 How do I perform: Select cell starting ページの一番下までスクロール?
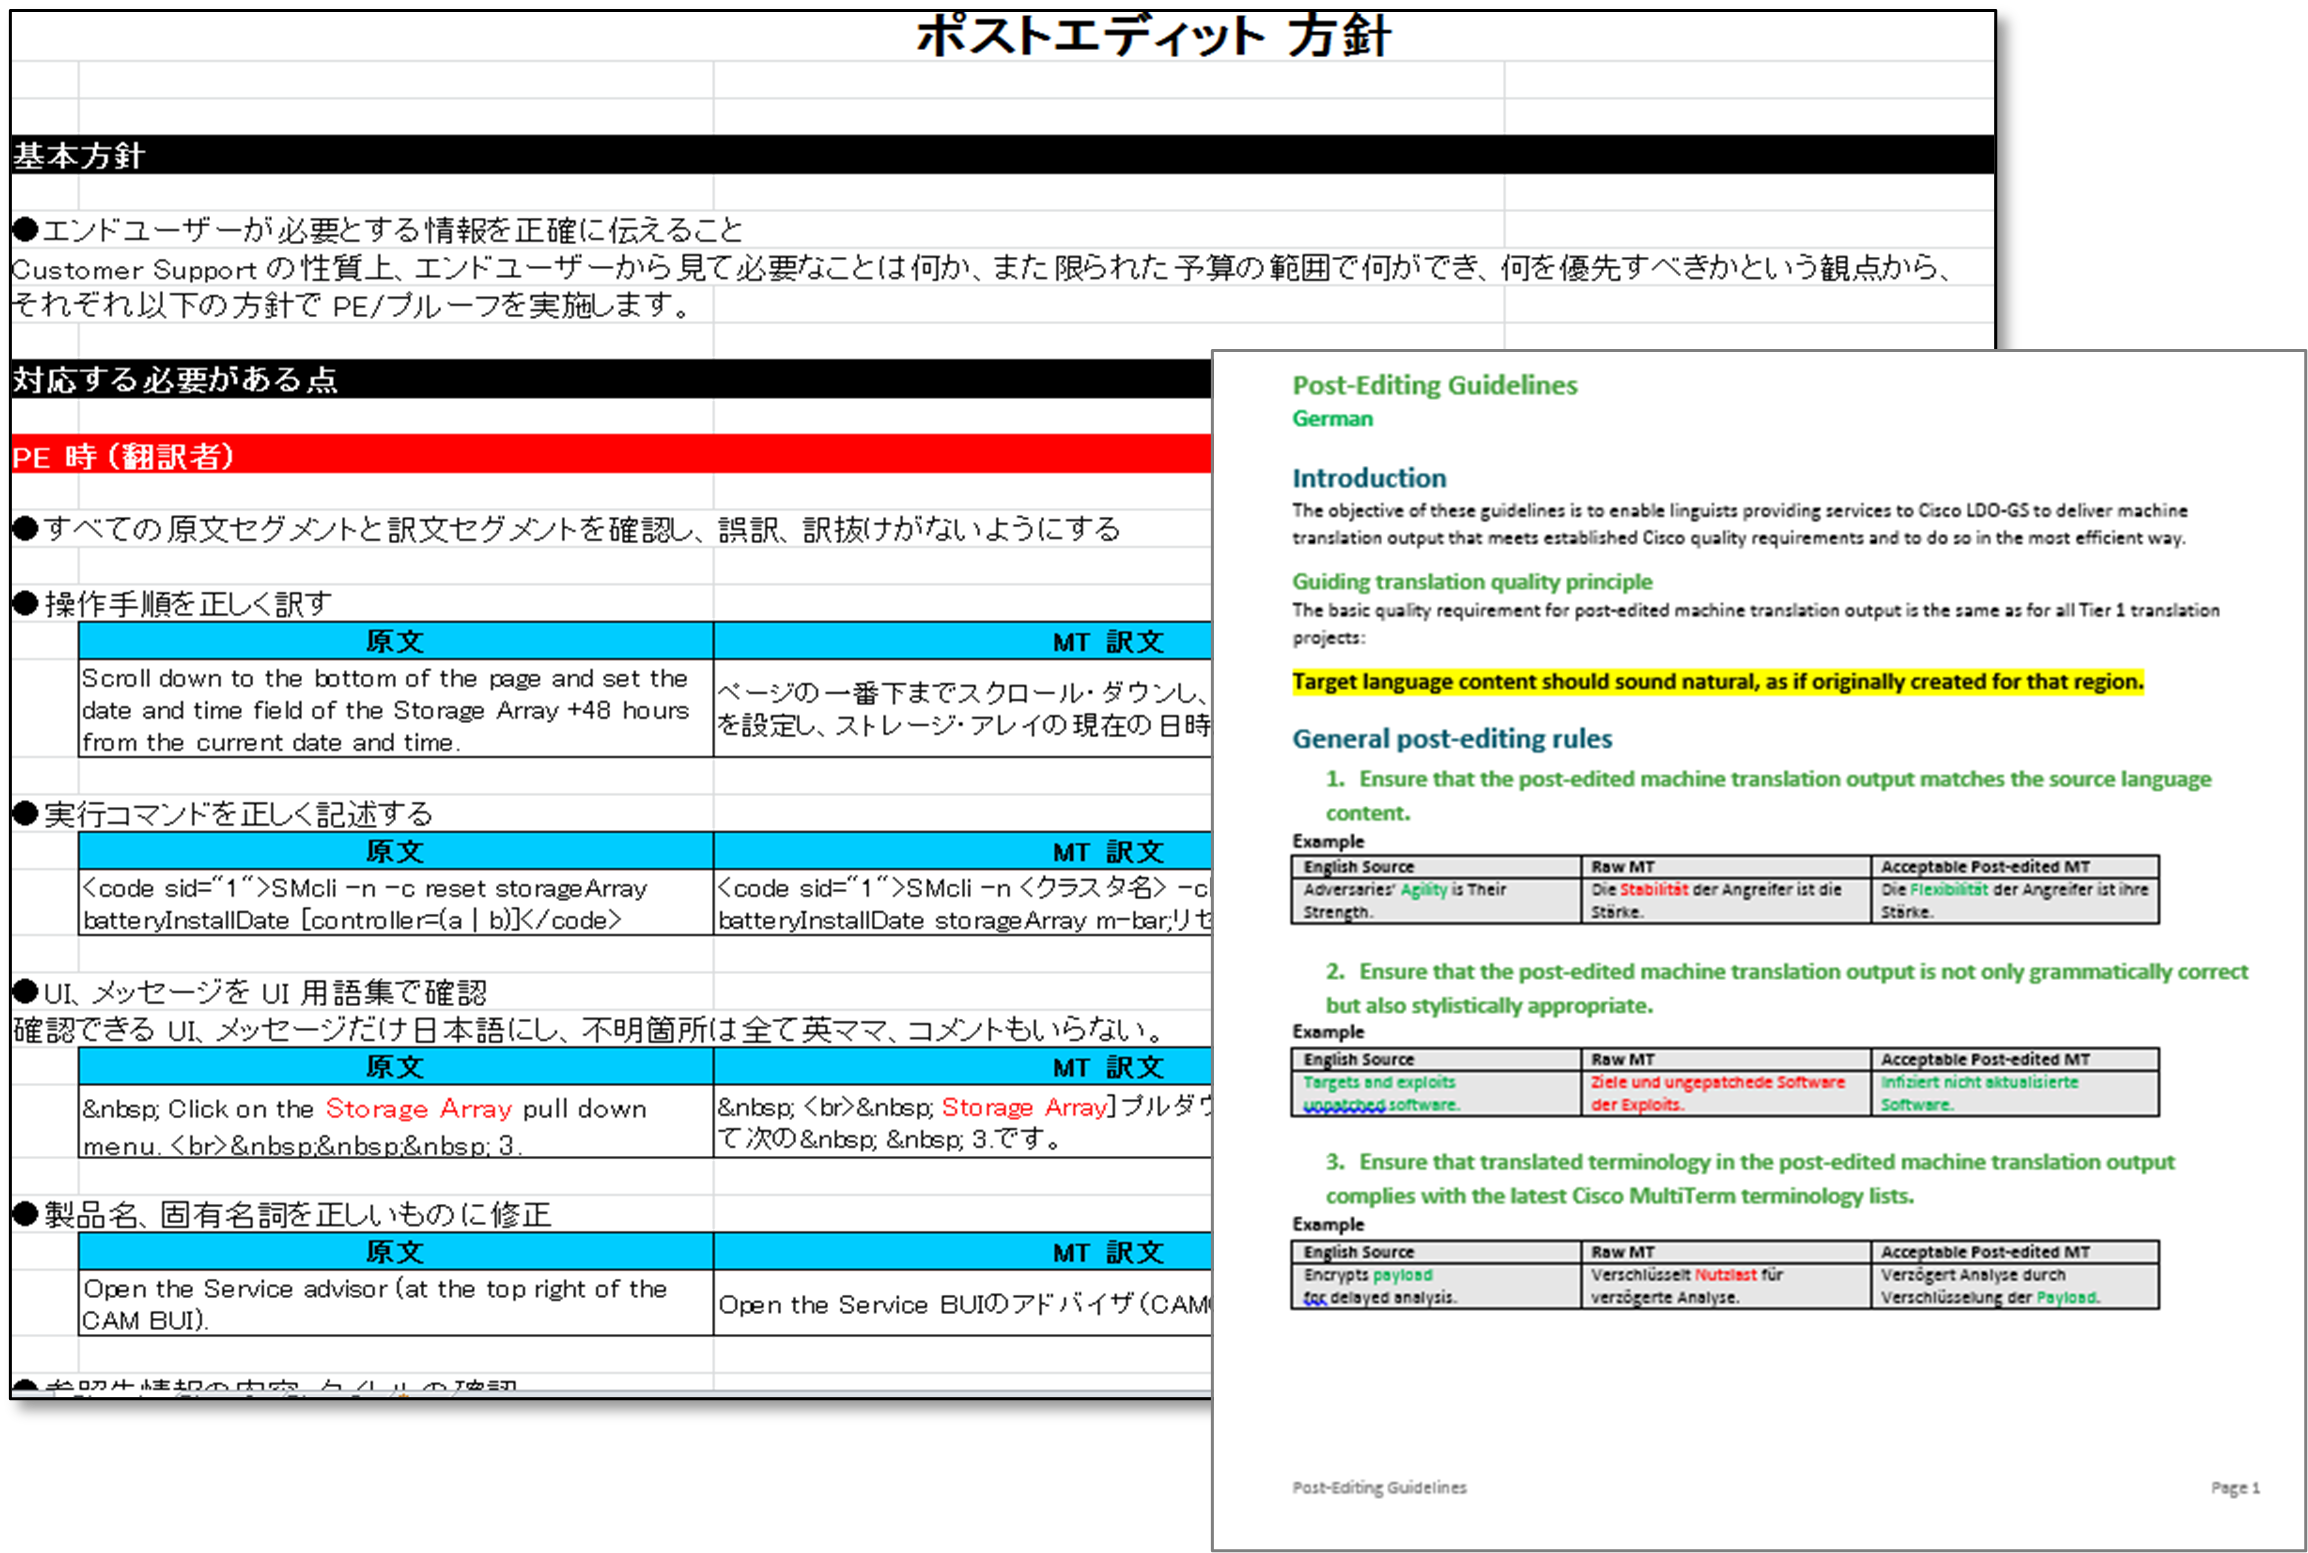click(963, 708)
